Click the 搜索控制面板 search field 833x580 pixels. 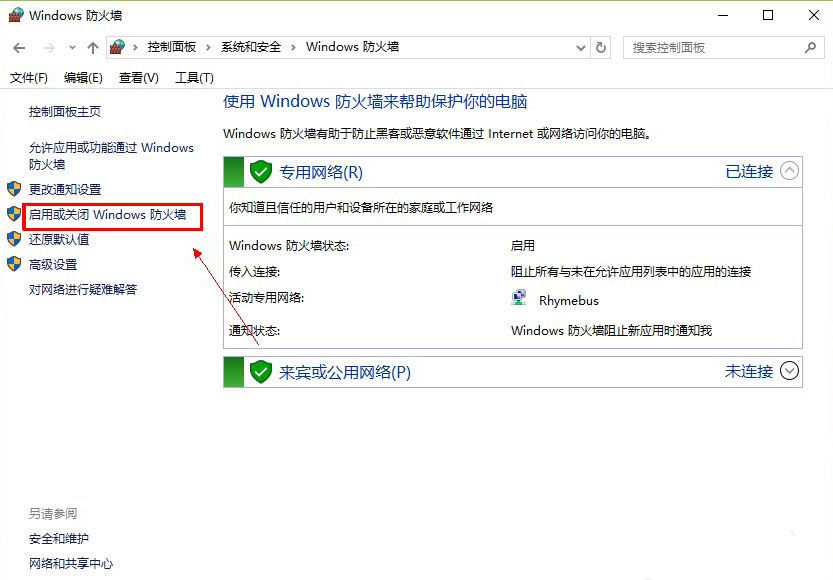(x=715, y=48)
